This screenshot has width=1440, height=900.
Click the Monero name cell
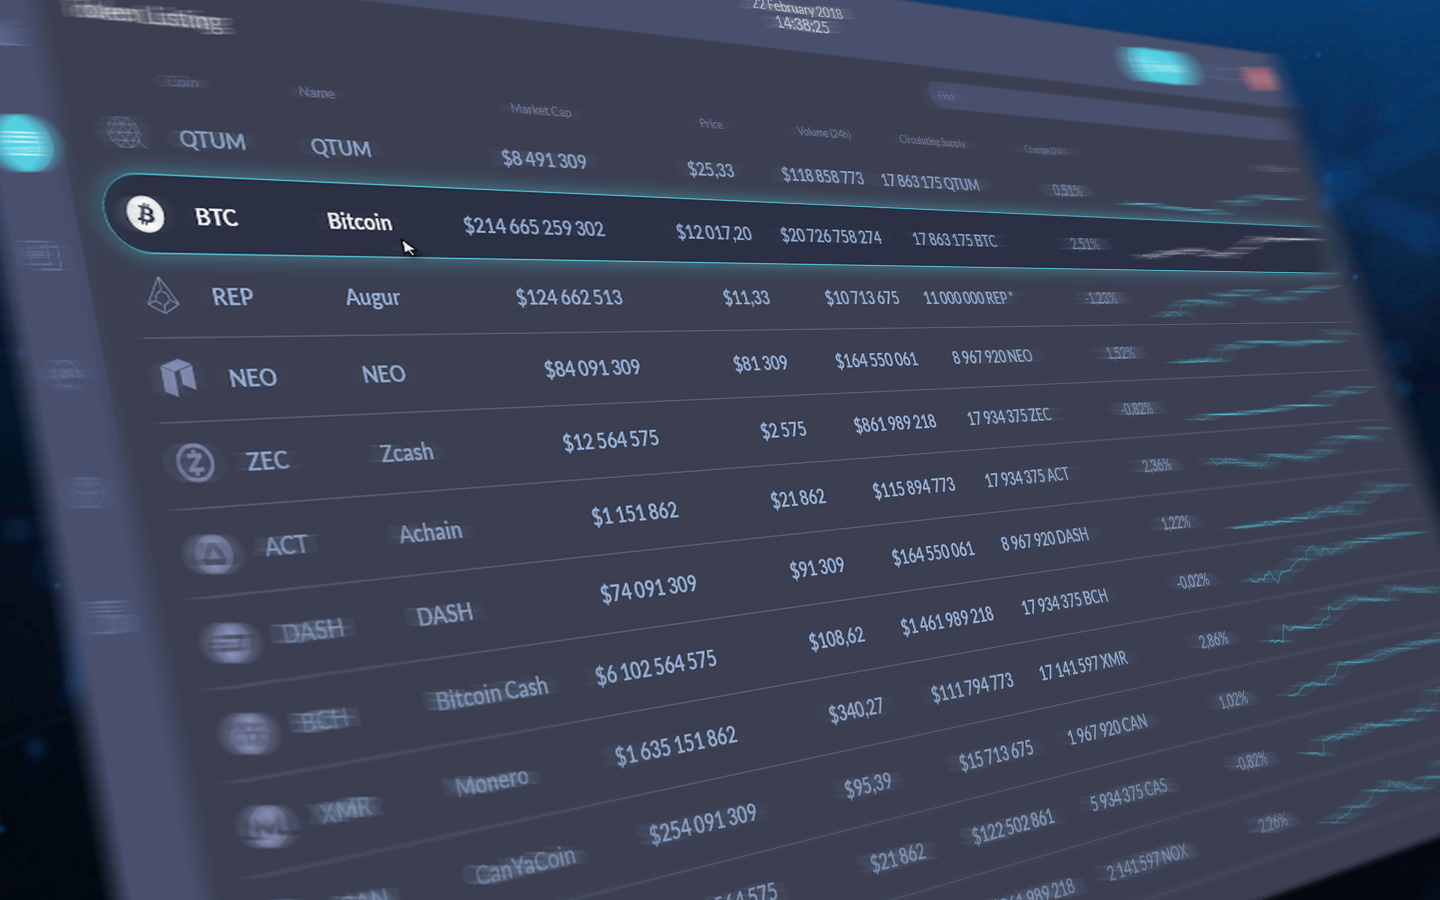pyautogui.click(x=491, y=782)
